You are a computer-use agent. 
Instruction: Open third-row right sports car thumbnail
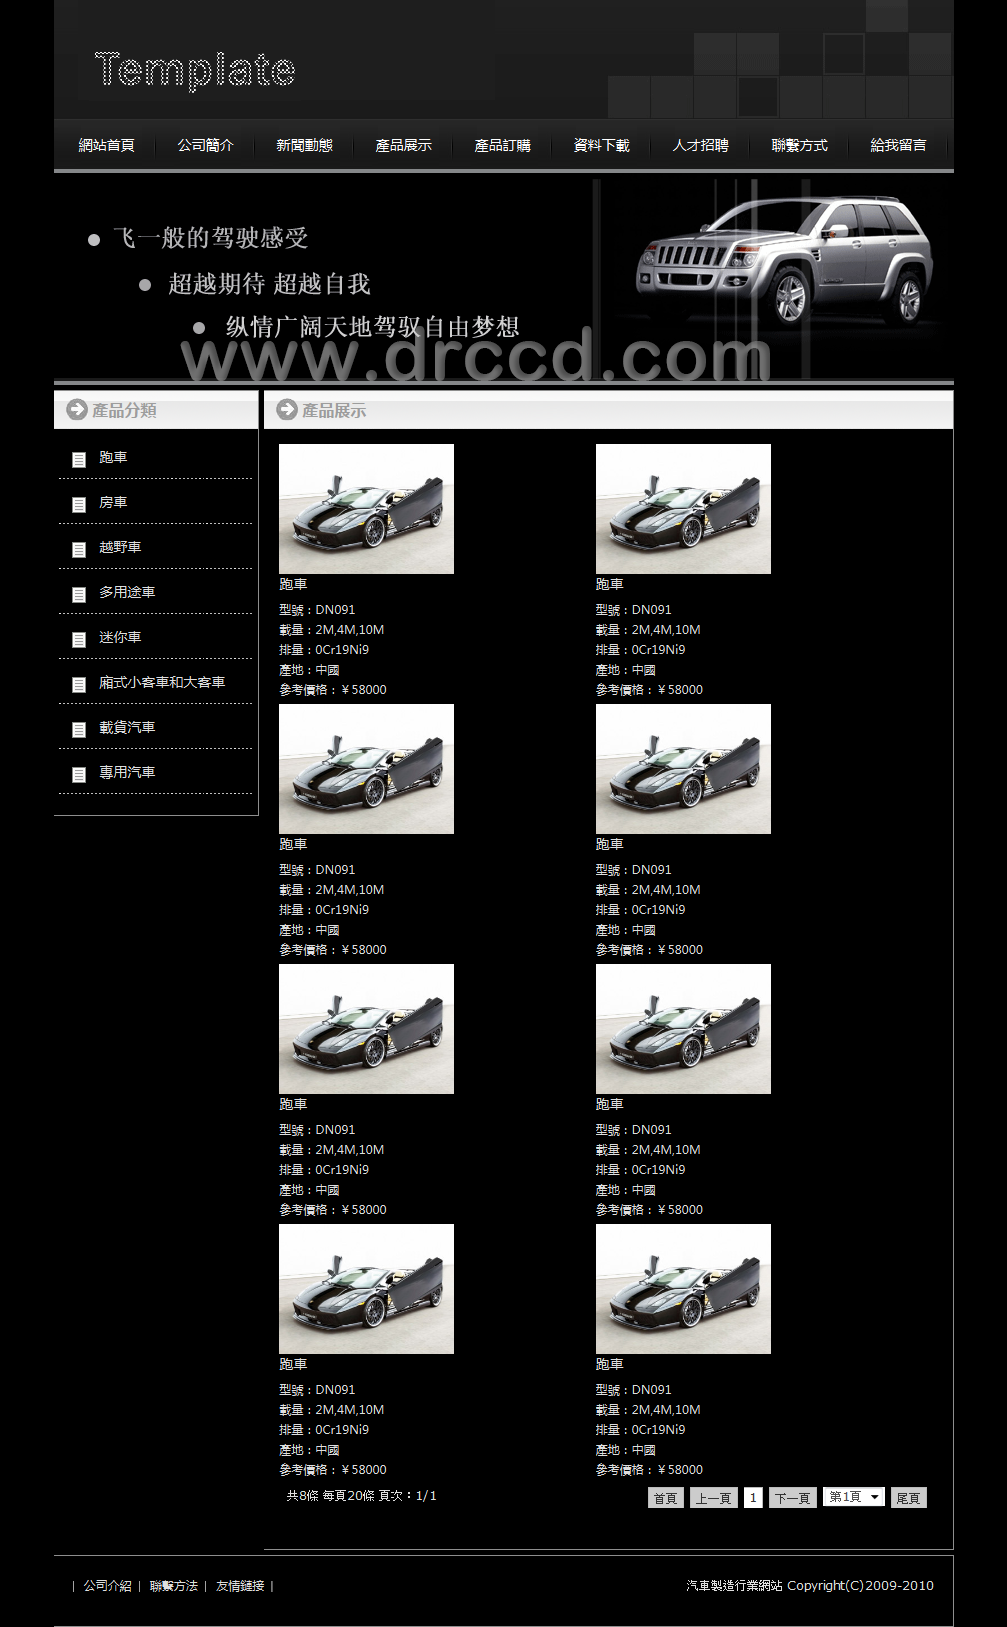683,1029
